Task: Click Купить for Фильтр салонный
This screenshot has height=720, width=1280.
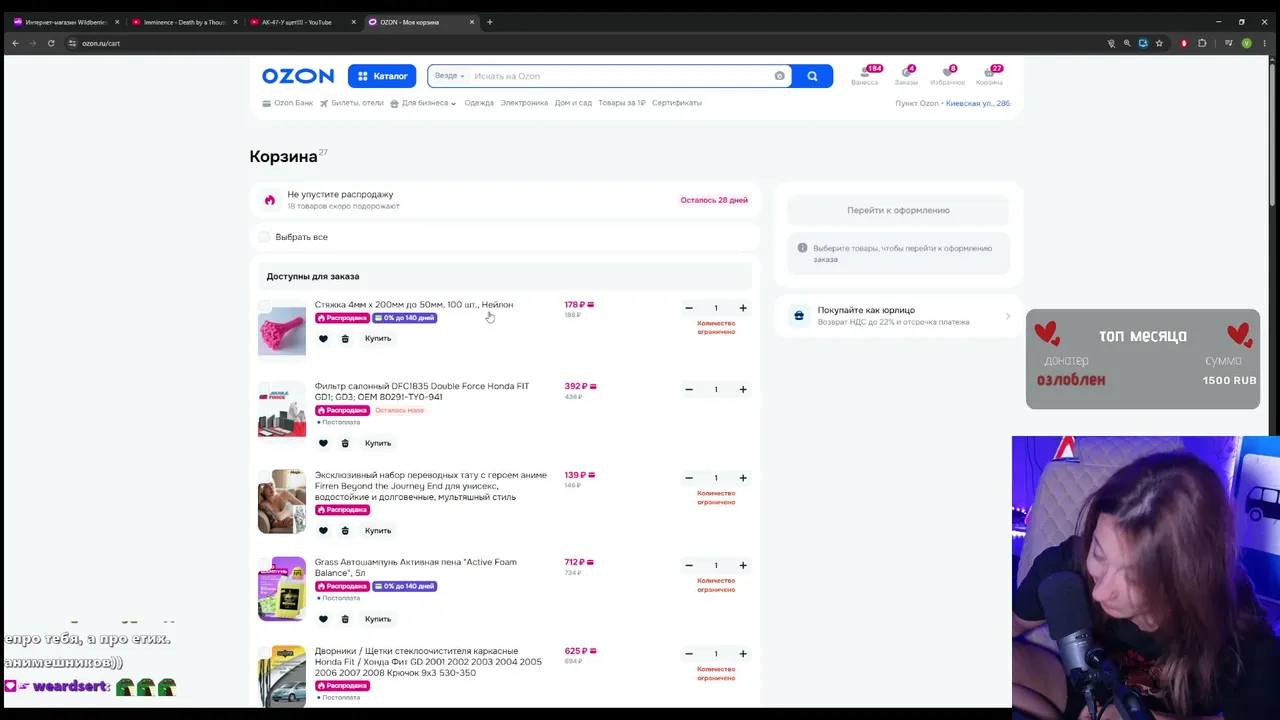Action: click(x=378, y=443)
